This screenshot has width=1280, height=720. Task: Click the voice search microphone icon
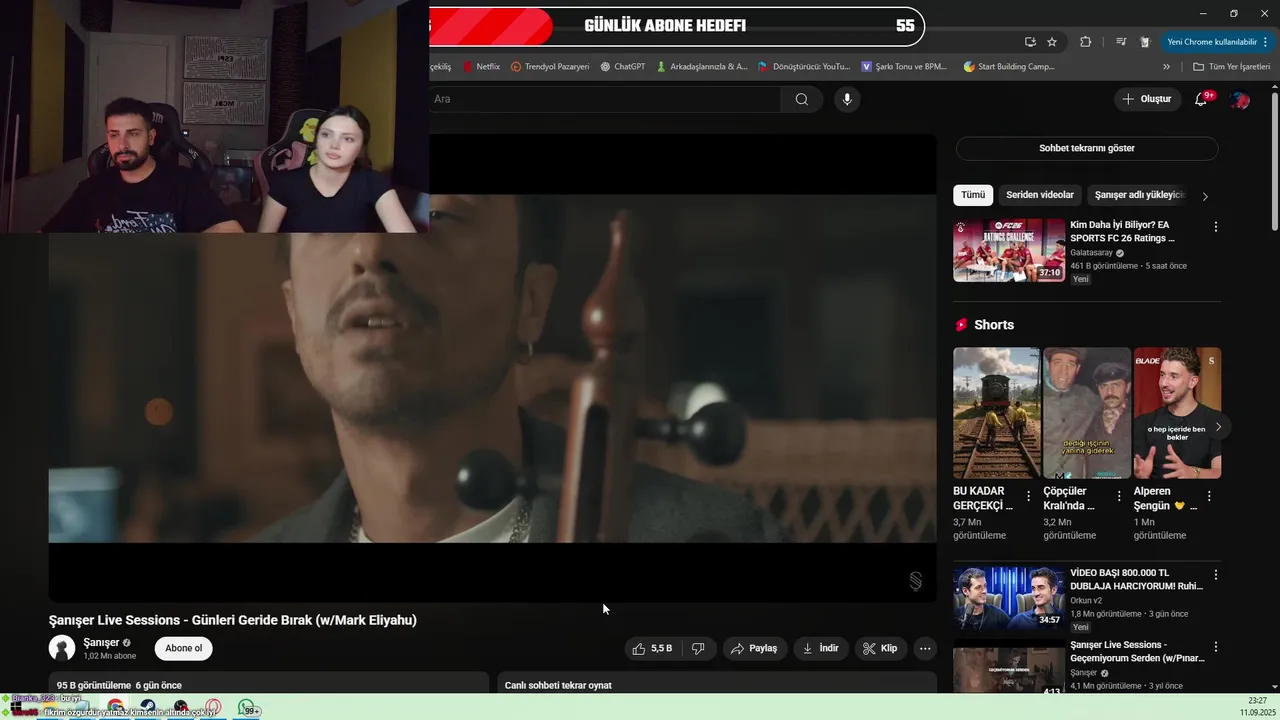coord(847,99)
